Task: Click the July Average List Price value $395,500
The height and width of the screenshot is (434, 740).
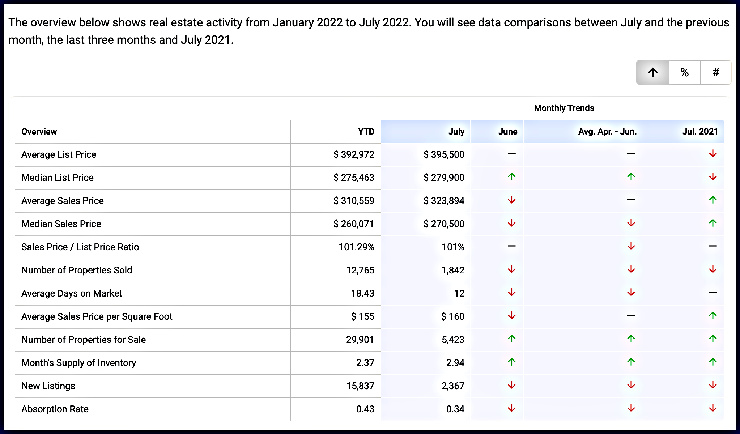Action: [444, 155]
